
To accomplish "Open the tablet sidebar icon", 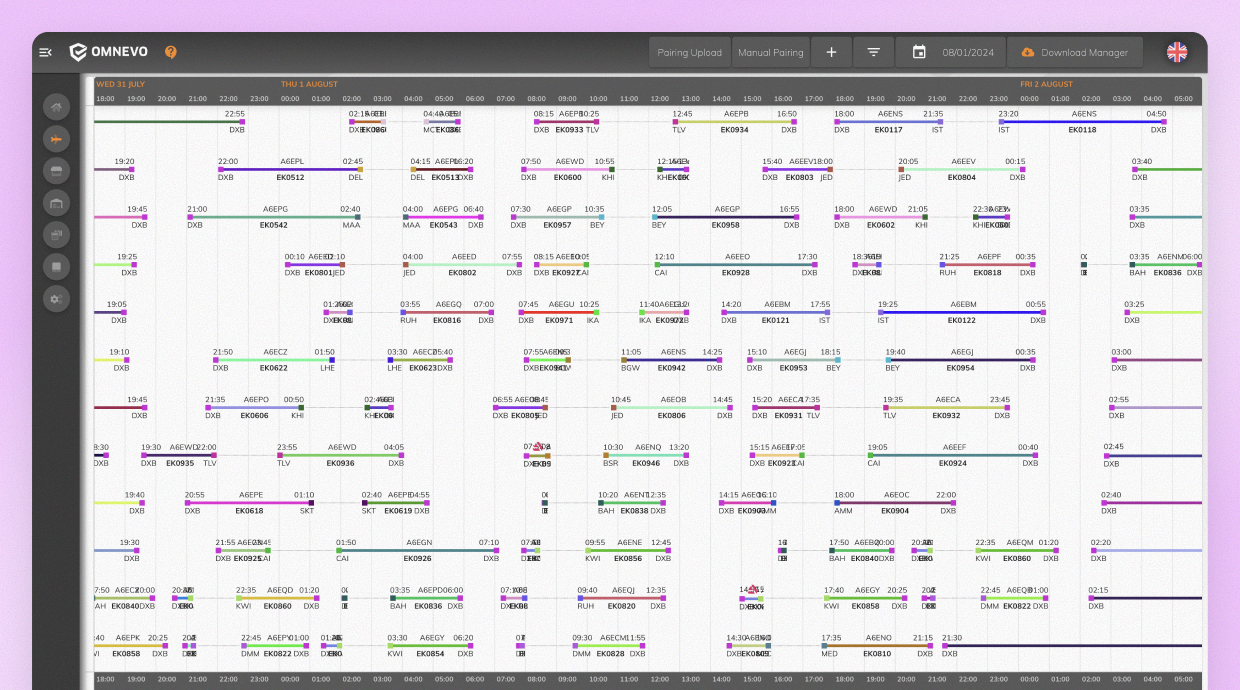I will coord(56,267).
